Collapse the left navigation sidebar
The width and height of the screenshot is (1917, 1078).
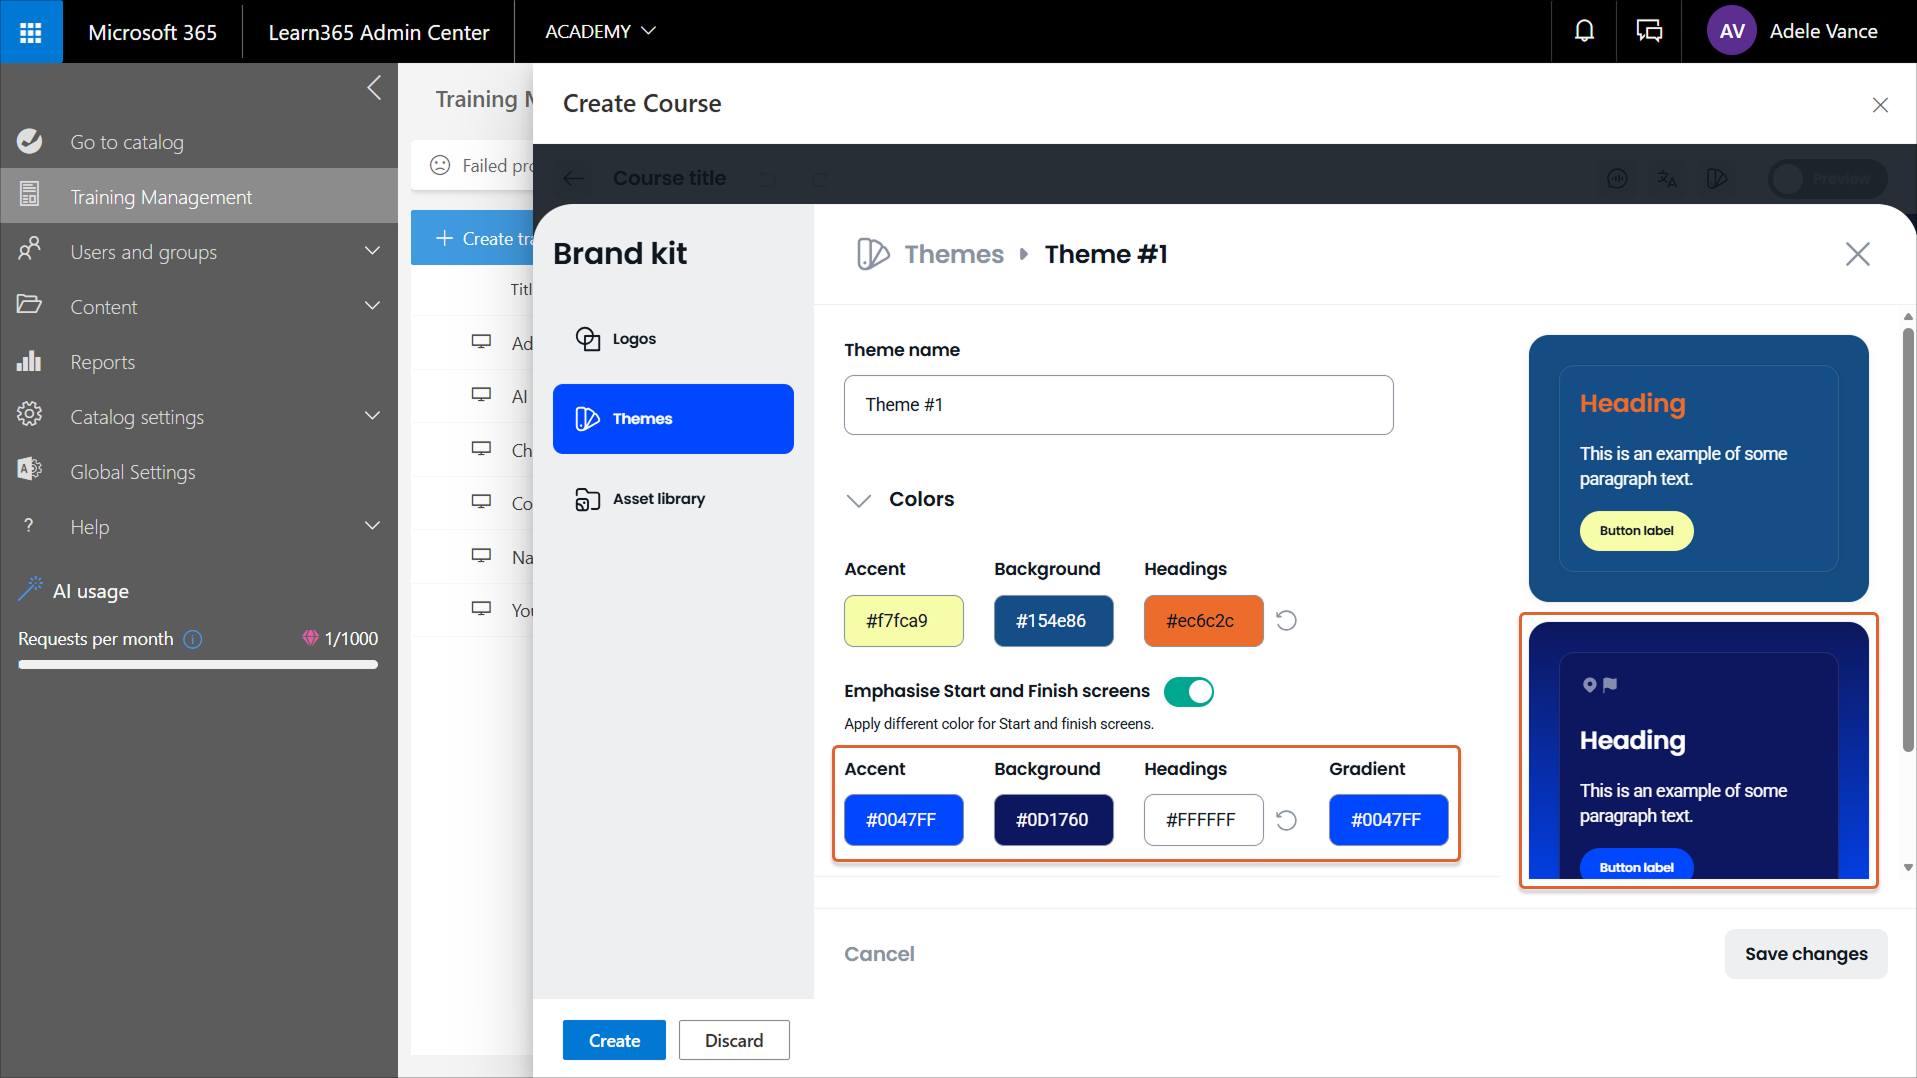(374, 88)
